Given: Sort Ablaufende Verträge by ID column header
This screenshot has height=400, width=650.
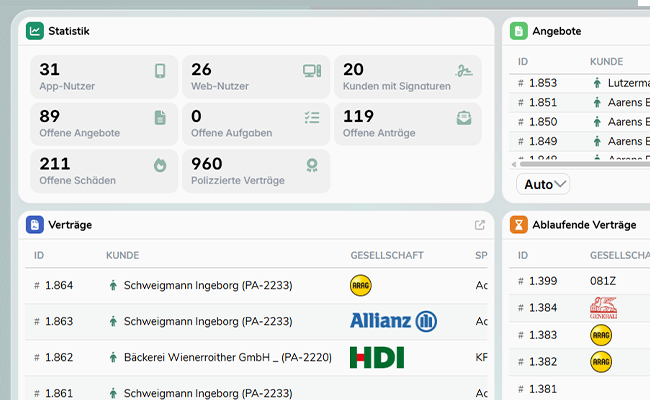Looking at the screenshot, I should tap(523, 255).
